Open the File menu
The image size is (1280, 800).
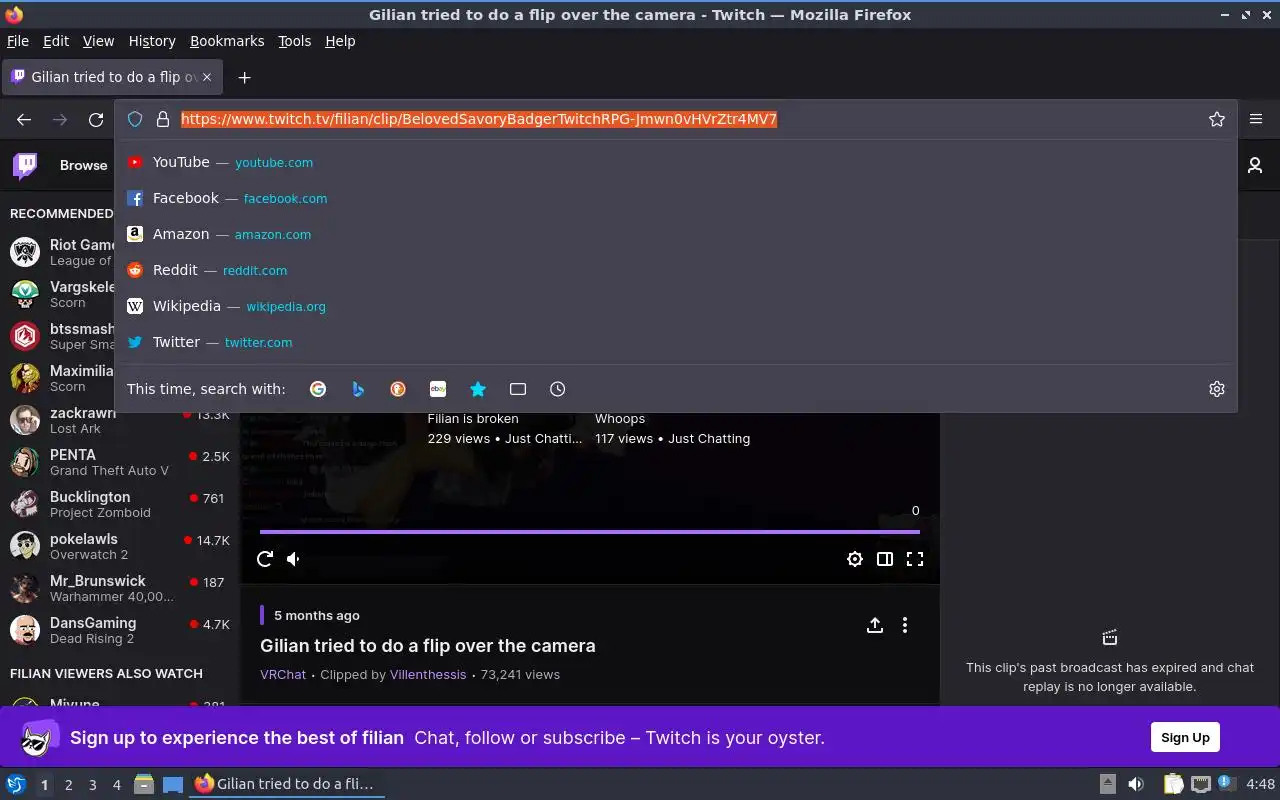18,41
